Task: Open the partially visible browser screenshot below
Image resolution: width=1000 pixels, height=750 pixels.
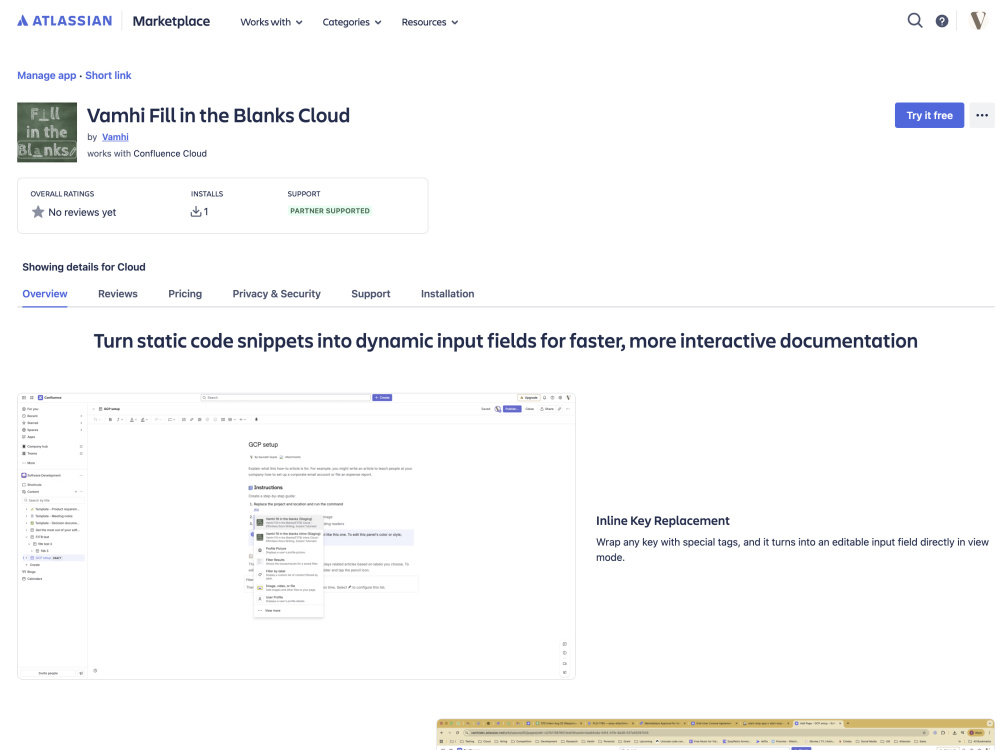Action: [x=716, y=734]
